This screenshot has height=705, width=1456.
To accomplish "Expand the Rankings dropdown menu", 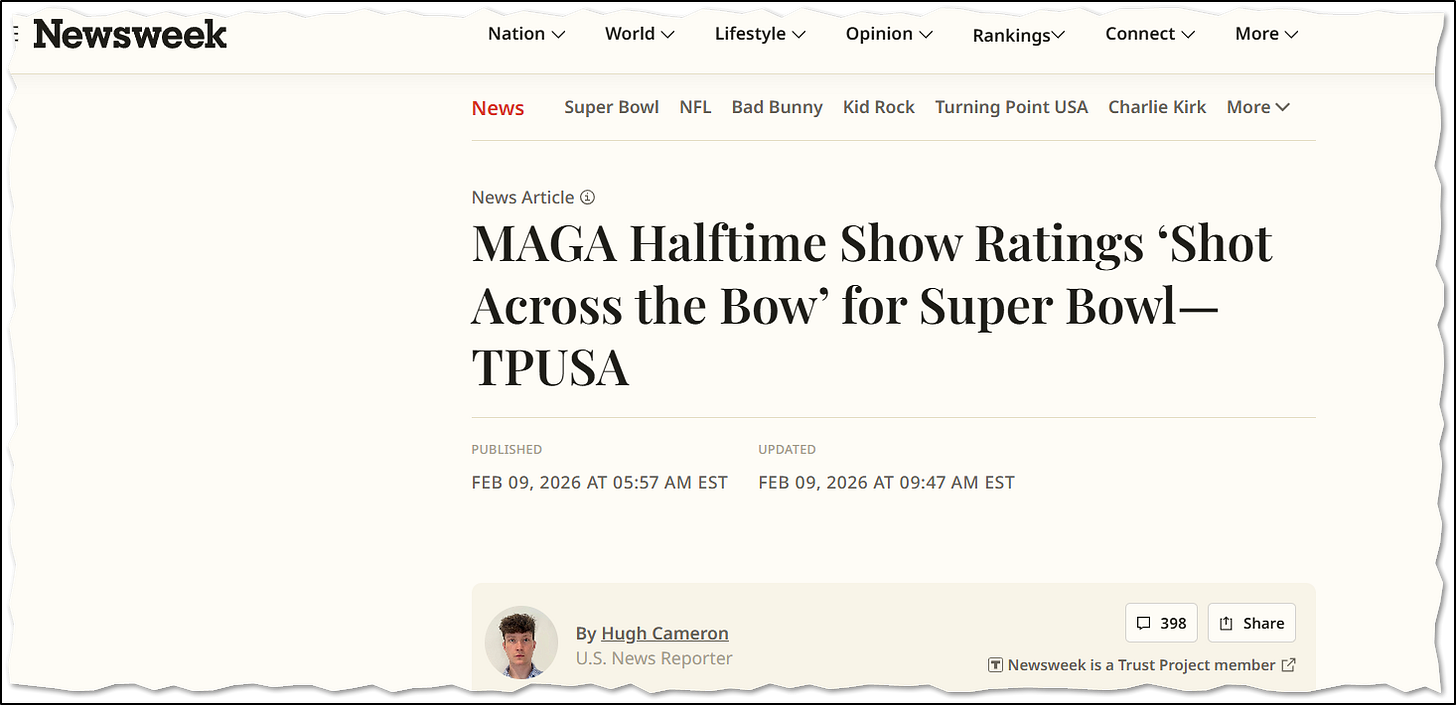I will [1019, 35].
